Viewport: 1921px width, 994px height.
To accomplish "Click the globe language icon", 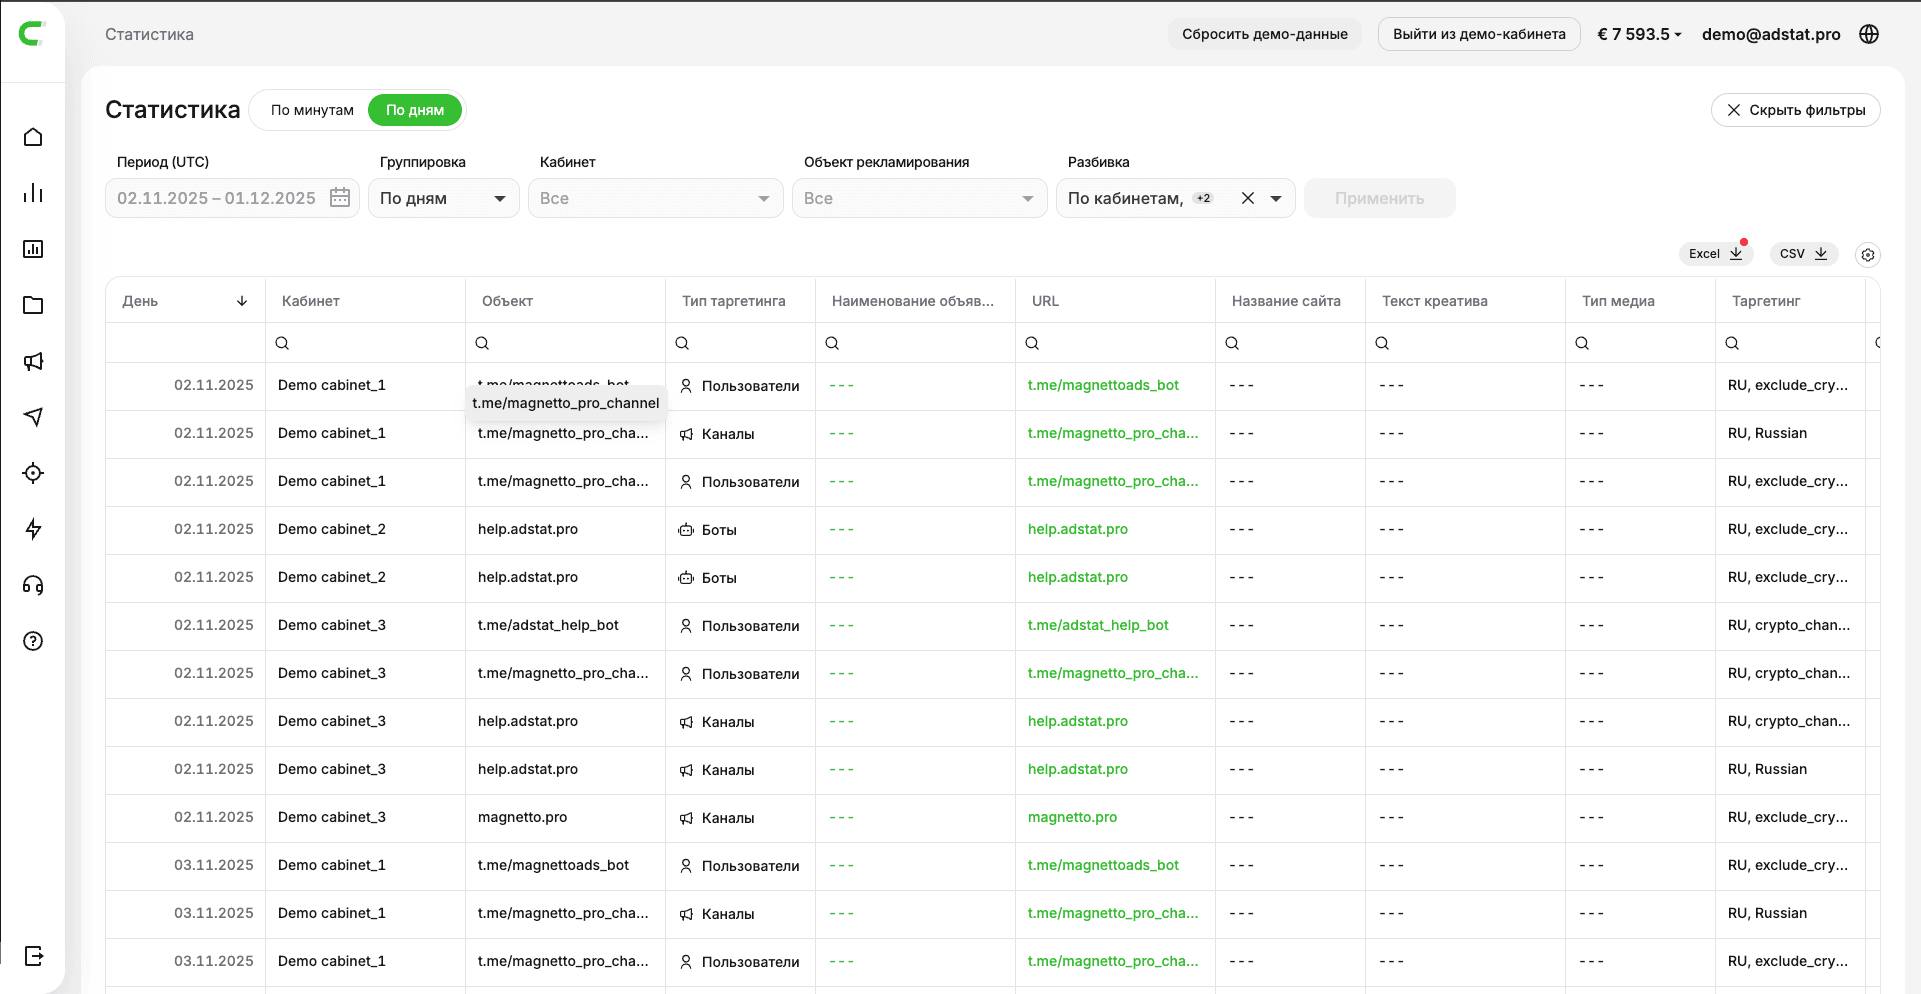I will pos(1868,34).
